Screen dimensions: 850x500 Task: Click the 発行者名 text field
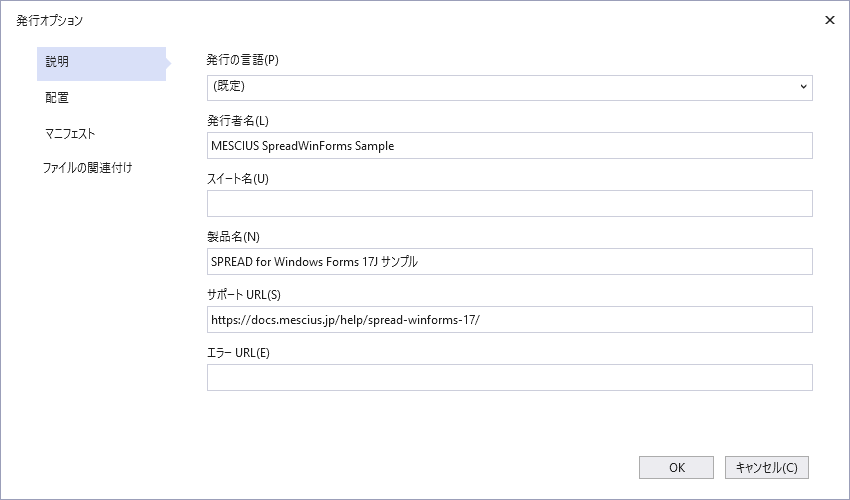pos(509,146)
